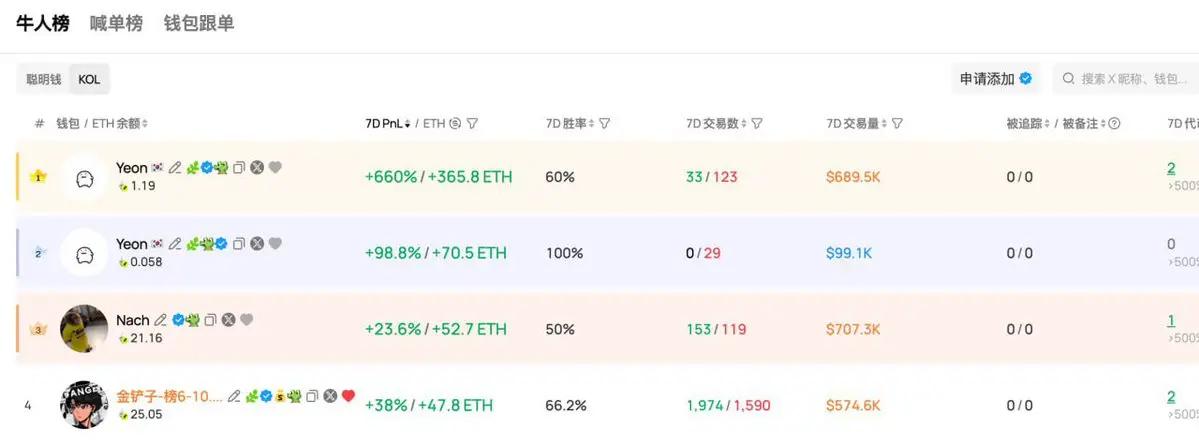Open the 钱包跟单 tab
This screenshot has width=1199, height=445.
(x=199, y=24)
